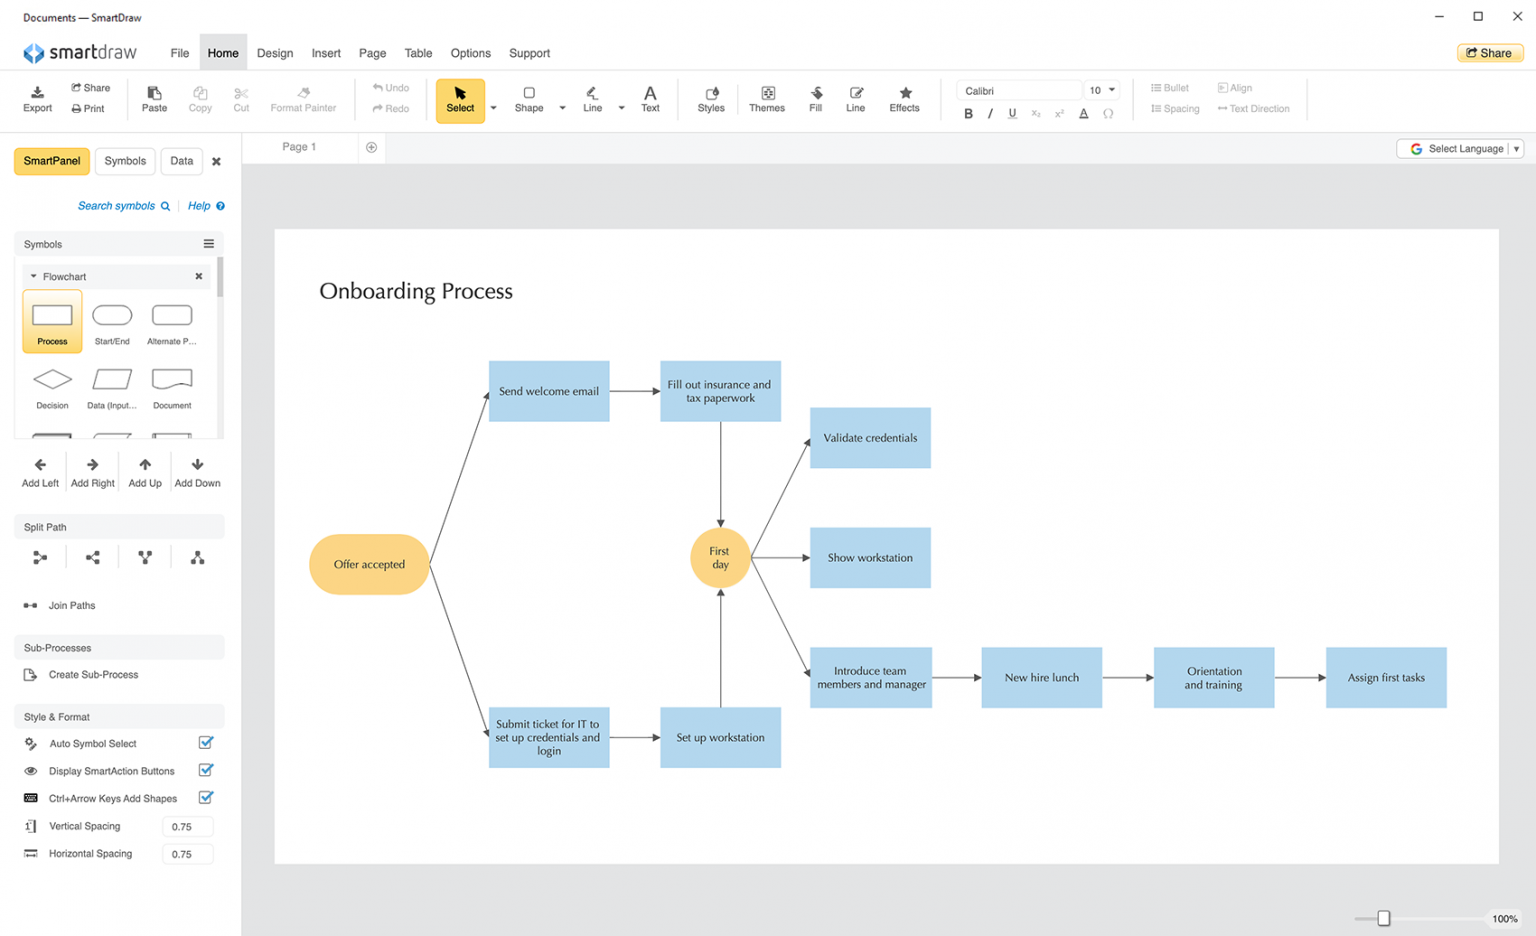This screenshot has width=1536, height=936.
Task: Click the Add Down shape icon
Action: tap(196, 470)
